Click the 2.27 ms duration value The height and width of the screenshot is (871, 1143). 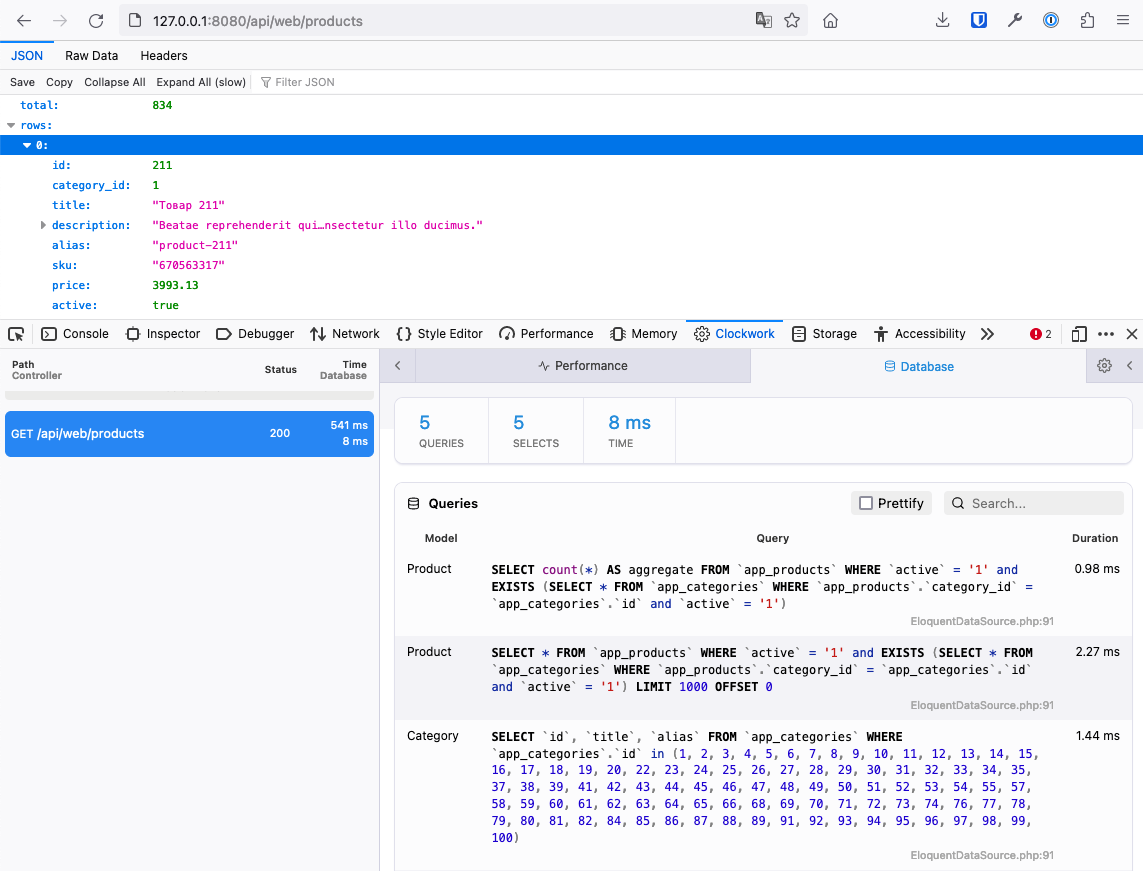[x=1097, y=652]
